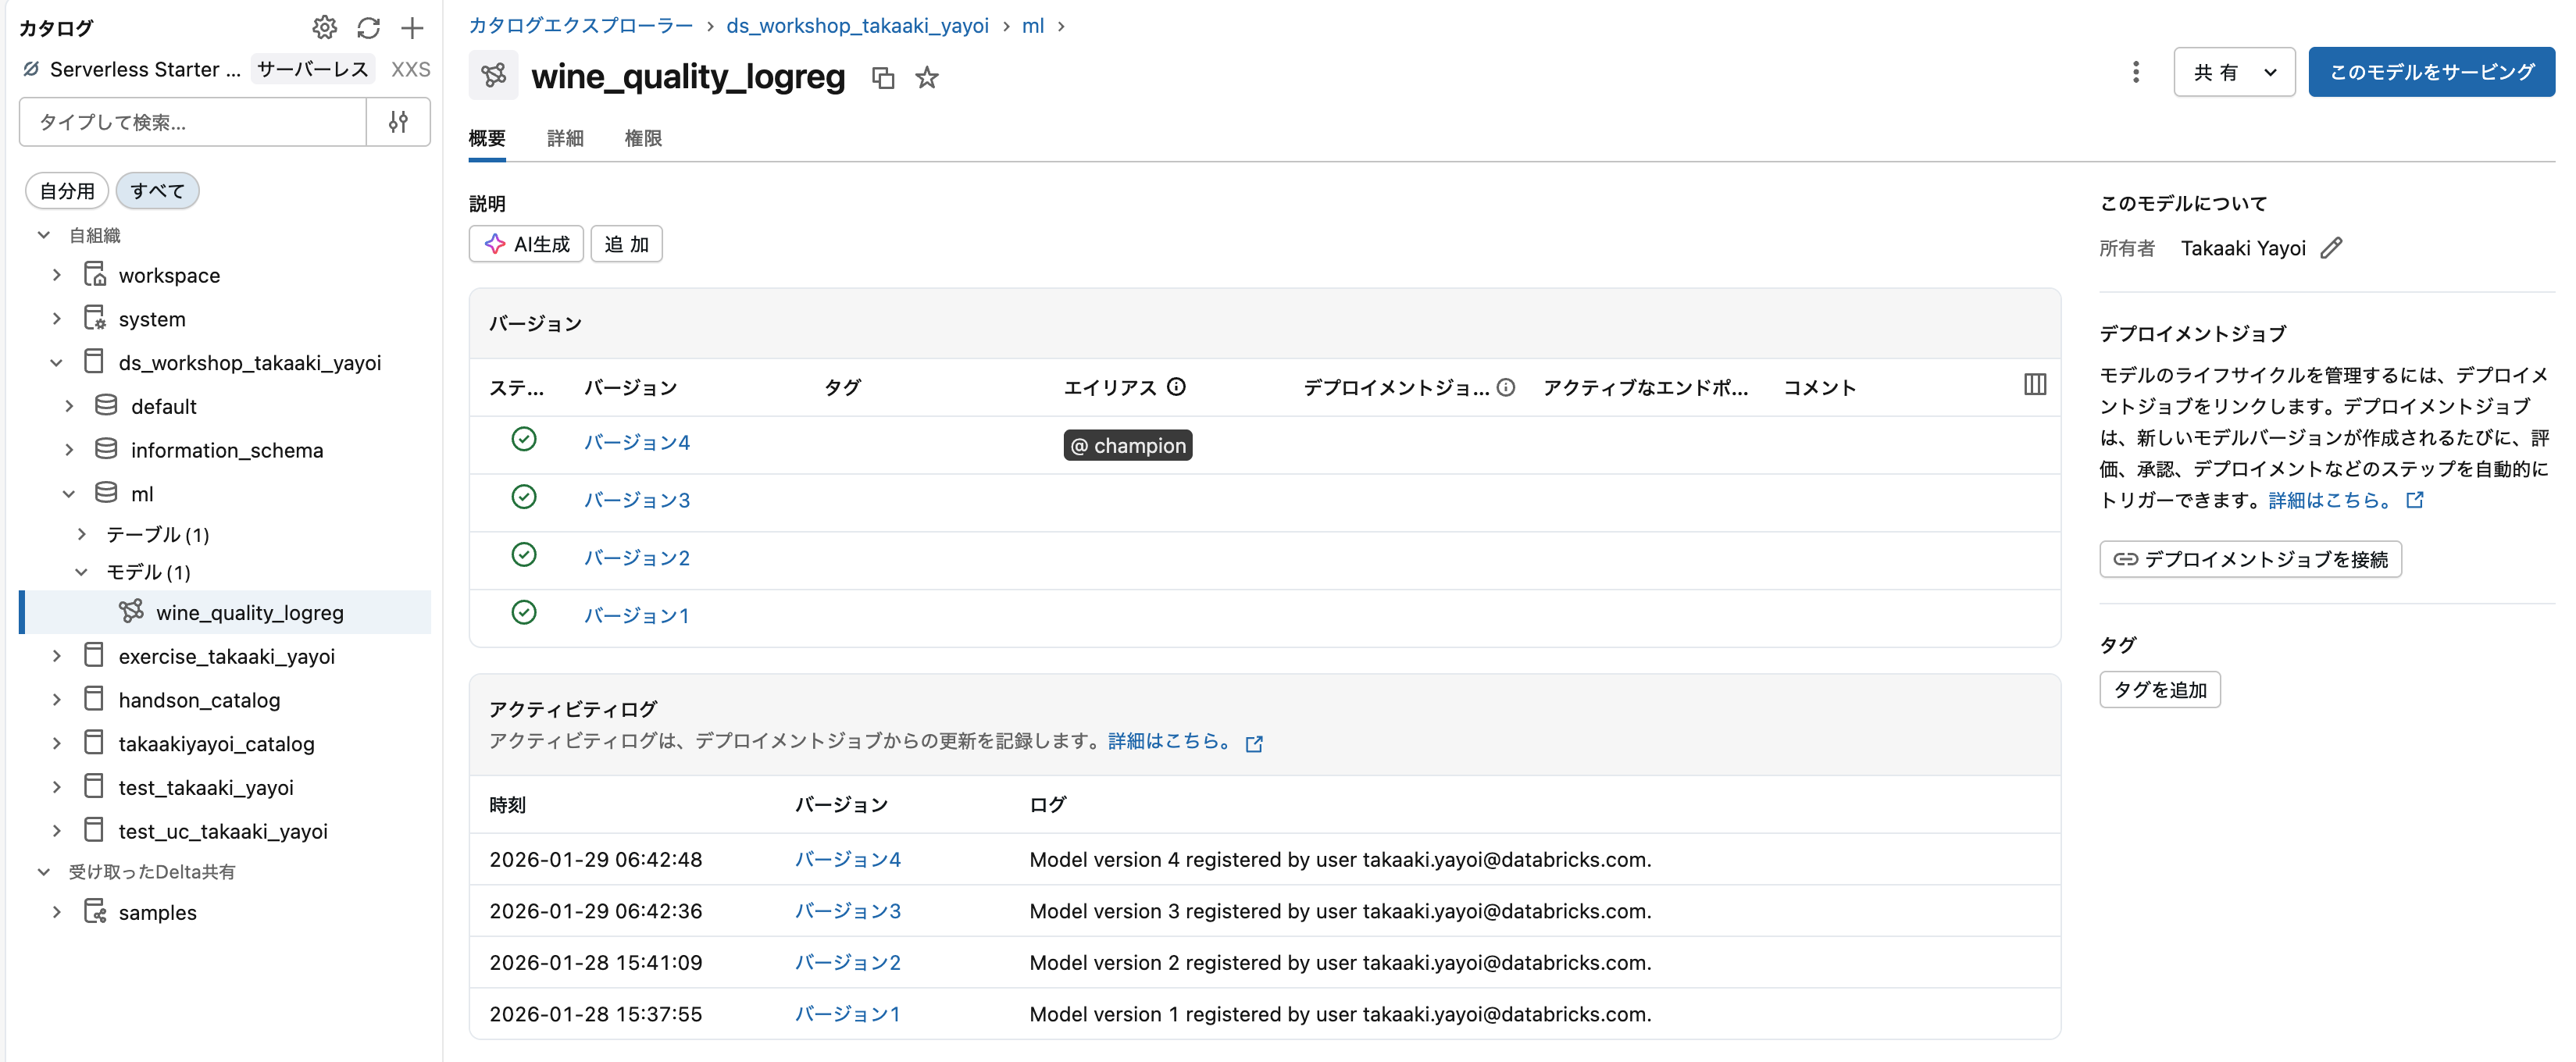
Task: Toggle the すべて filter chip
Action: [157, 190]
